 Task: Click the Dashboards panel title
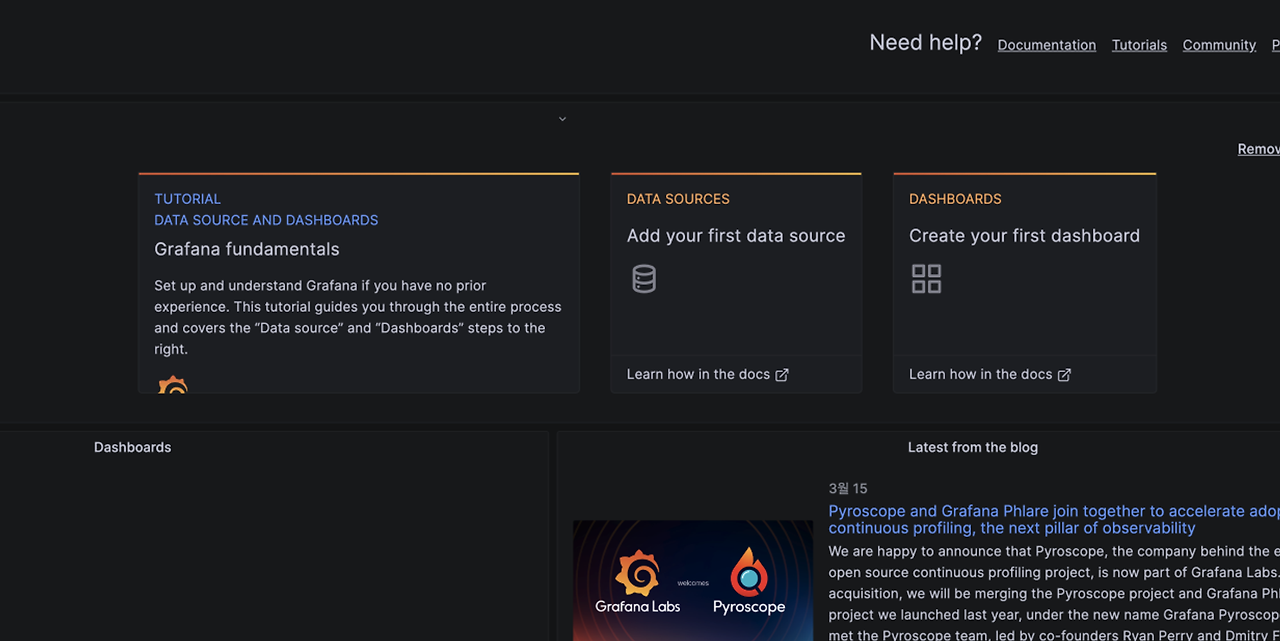tap(133, 447)
